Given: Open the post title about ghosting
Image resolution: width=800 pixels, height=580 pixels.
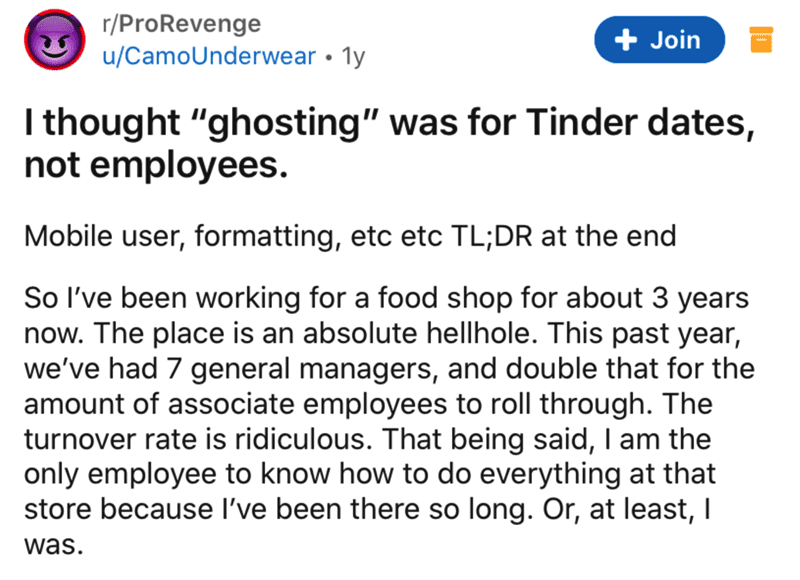Looking at the screenshot, I should coord(390,144).
